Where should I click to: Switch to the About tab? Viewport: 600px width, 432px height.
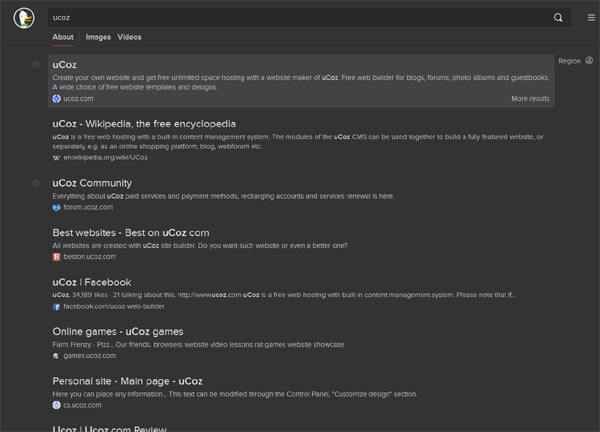pyautogui.click(x=63, y=37)
